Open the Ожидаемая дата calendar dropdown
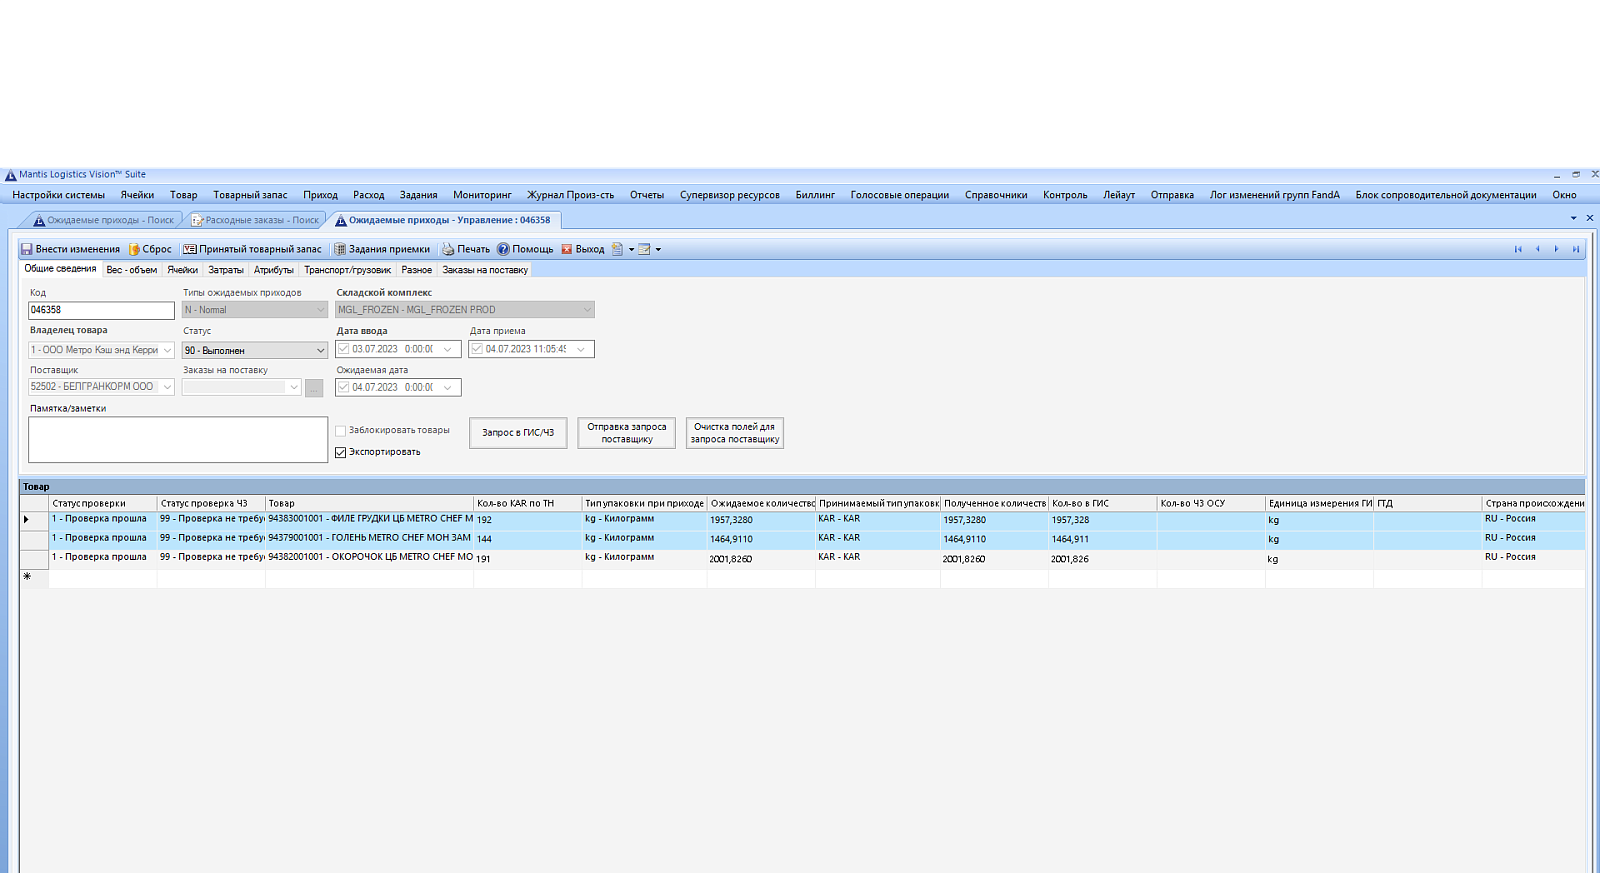 tap(448, 387)
